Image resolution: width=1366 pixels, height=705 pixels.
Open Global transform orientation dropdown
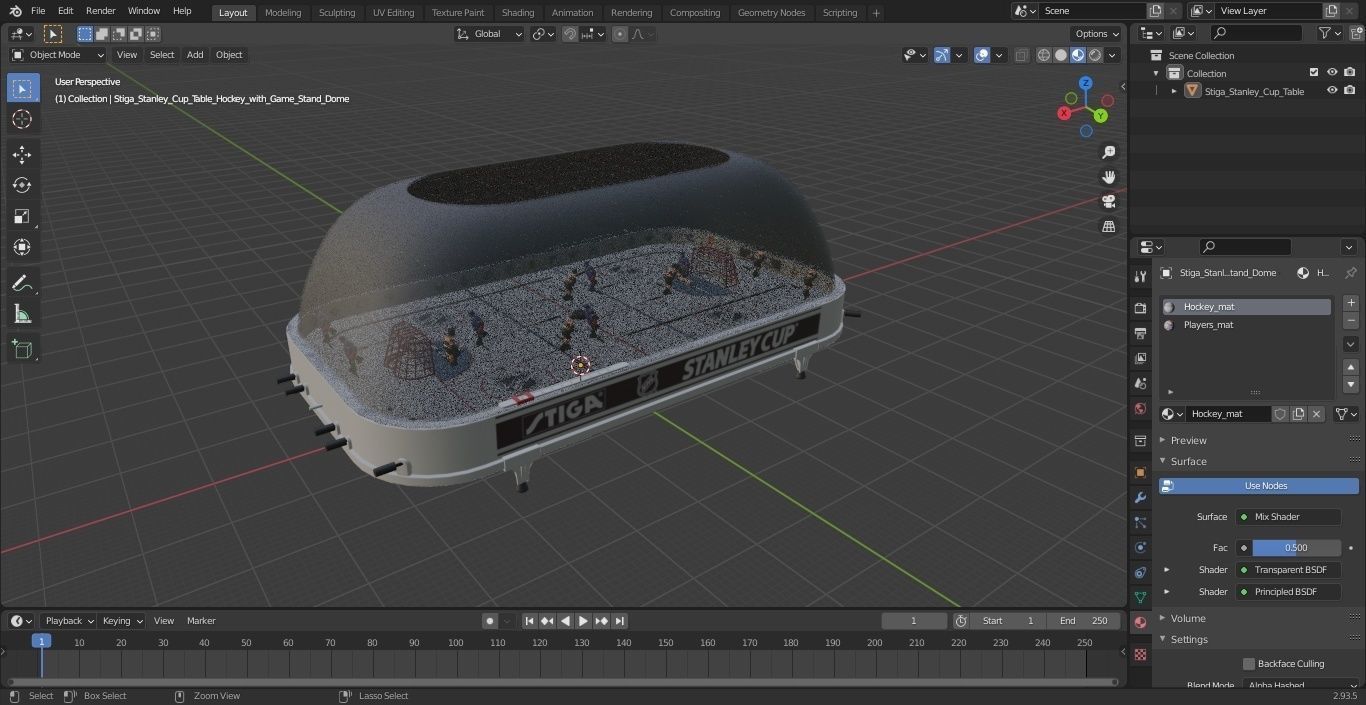tap(490, 33)
